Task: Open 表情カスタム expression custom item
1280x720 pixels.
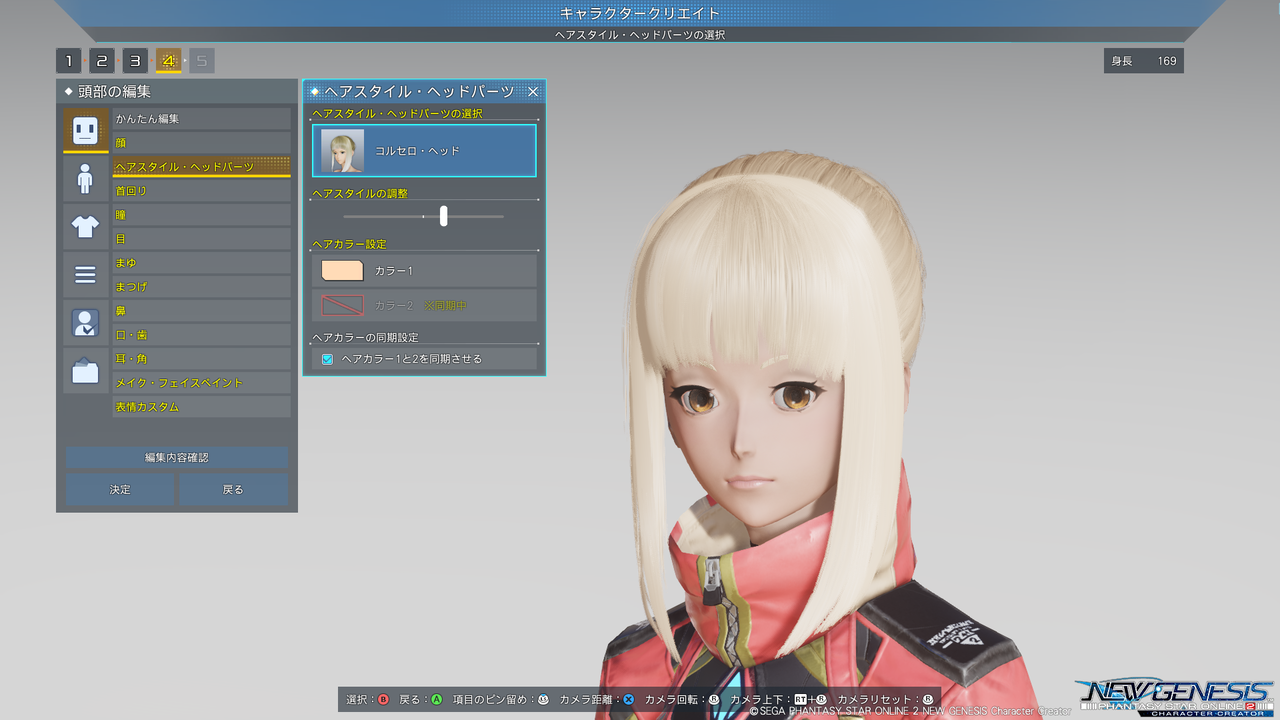Action: pyautogui.click(x=201, y=407)
